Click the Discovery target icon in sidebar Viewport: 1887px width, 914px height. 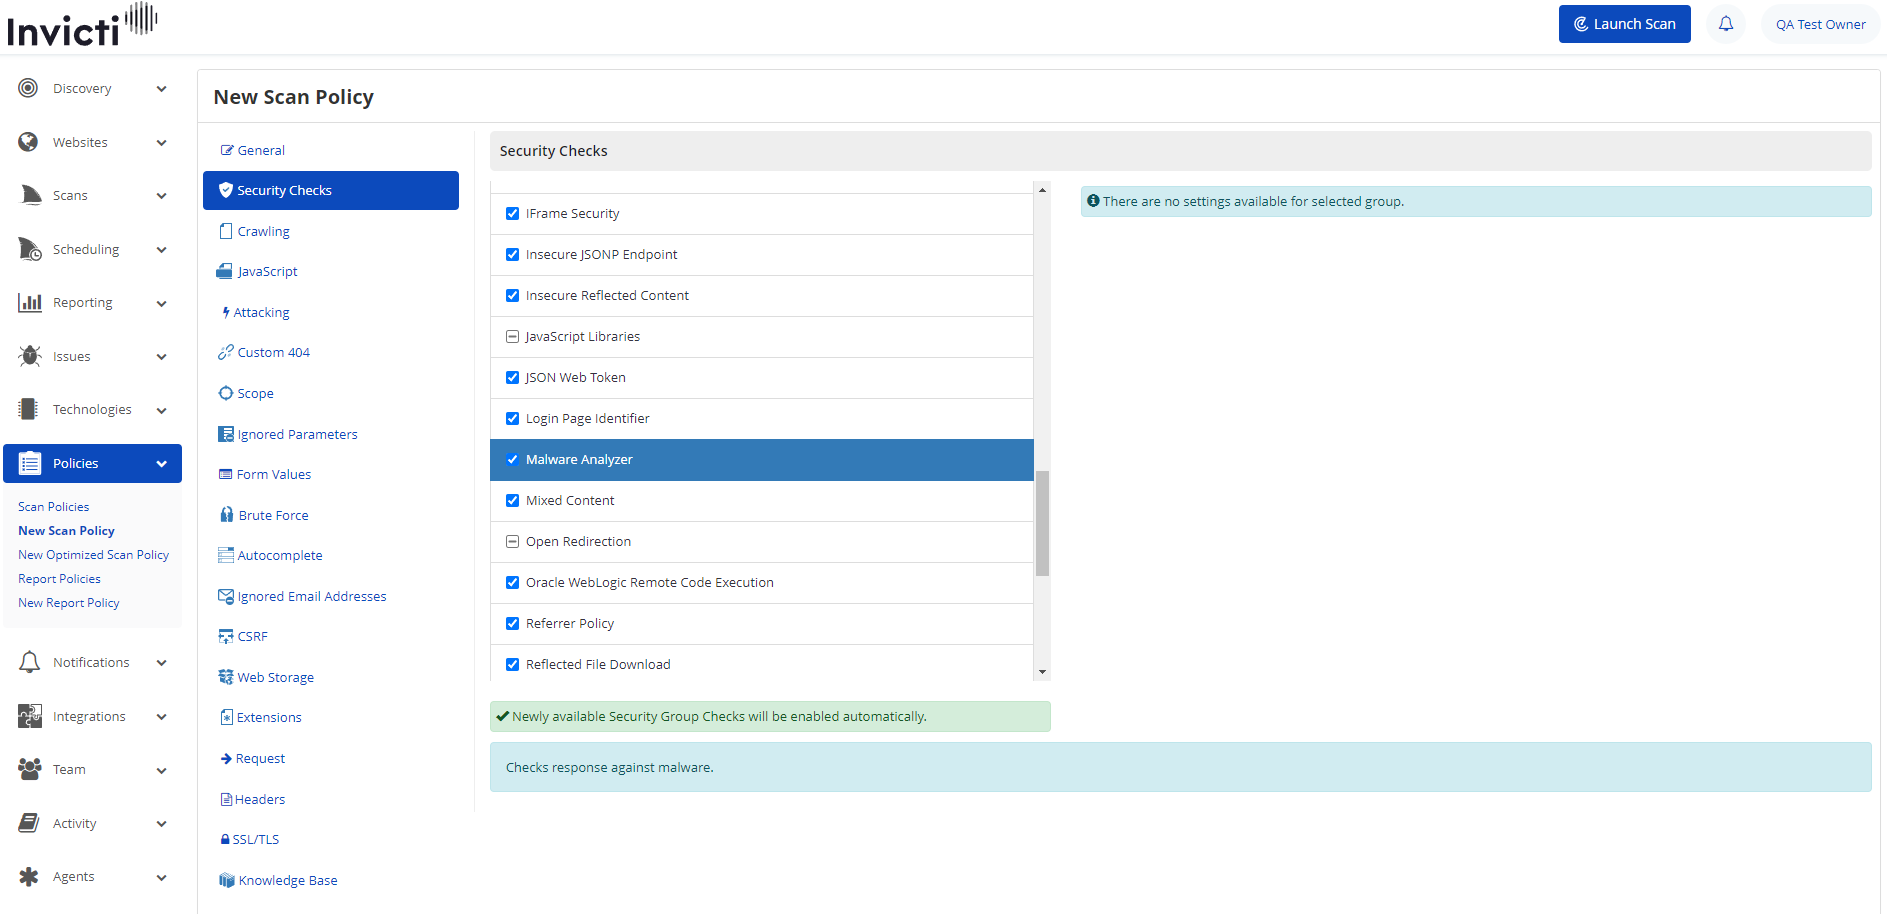(x=28, y=88)
